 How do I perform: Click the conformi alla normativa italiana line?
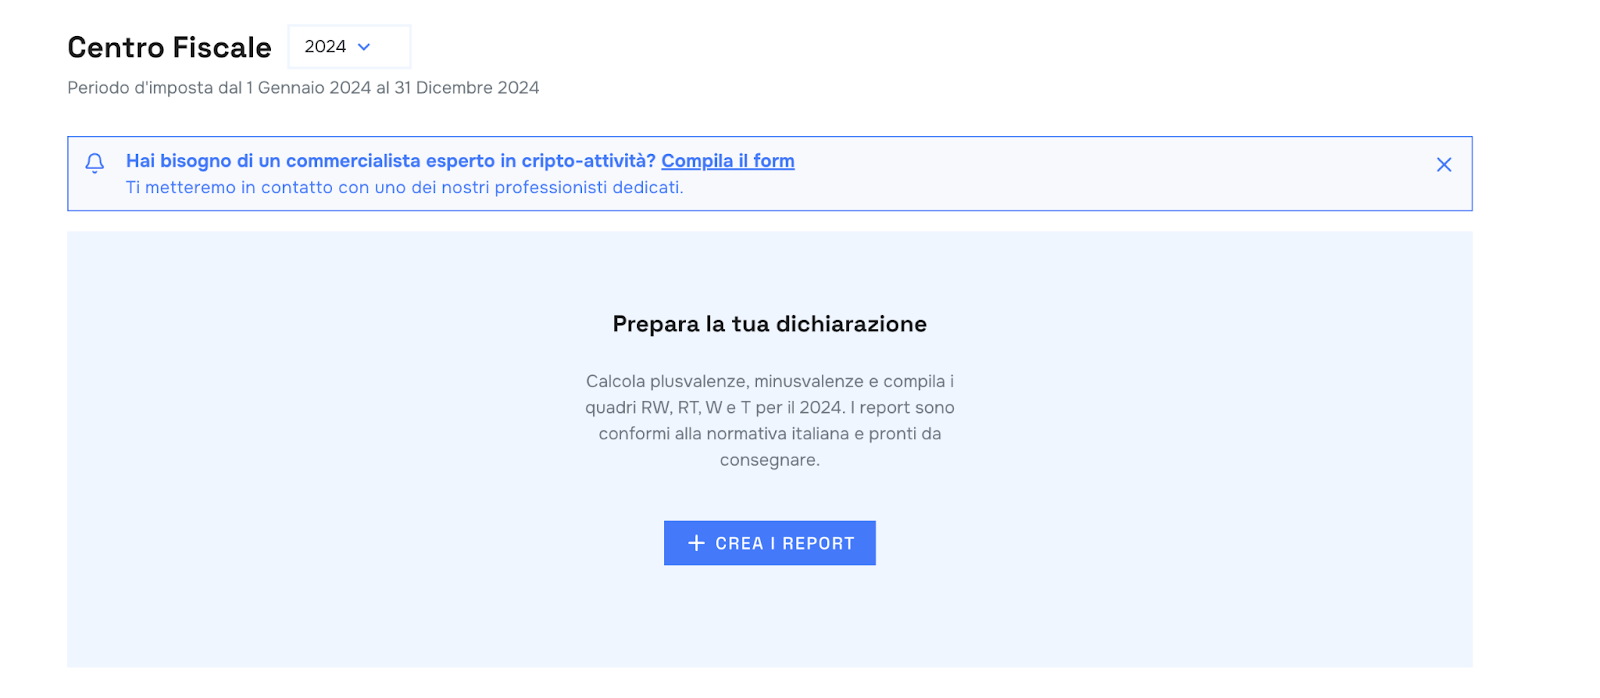pos(770,434)
